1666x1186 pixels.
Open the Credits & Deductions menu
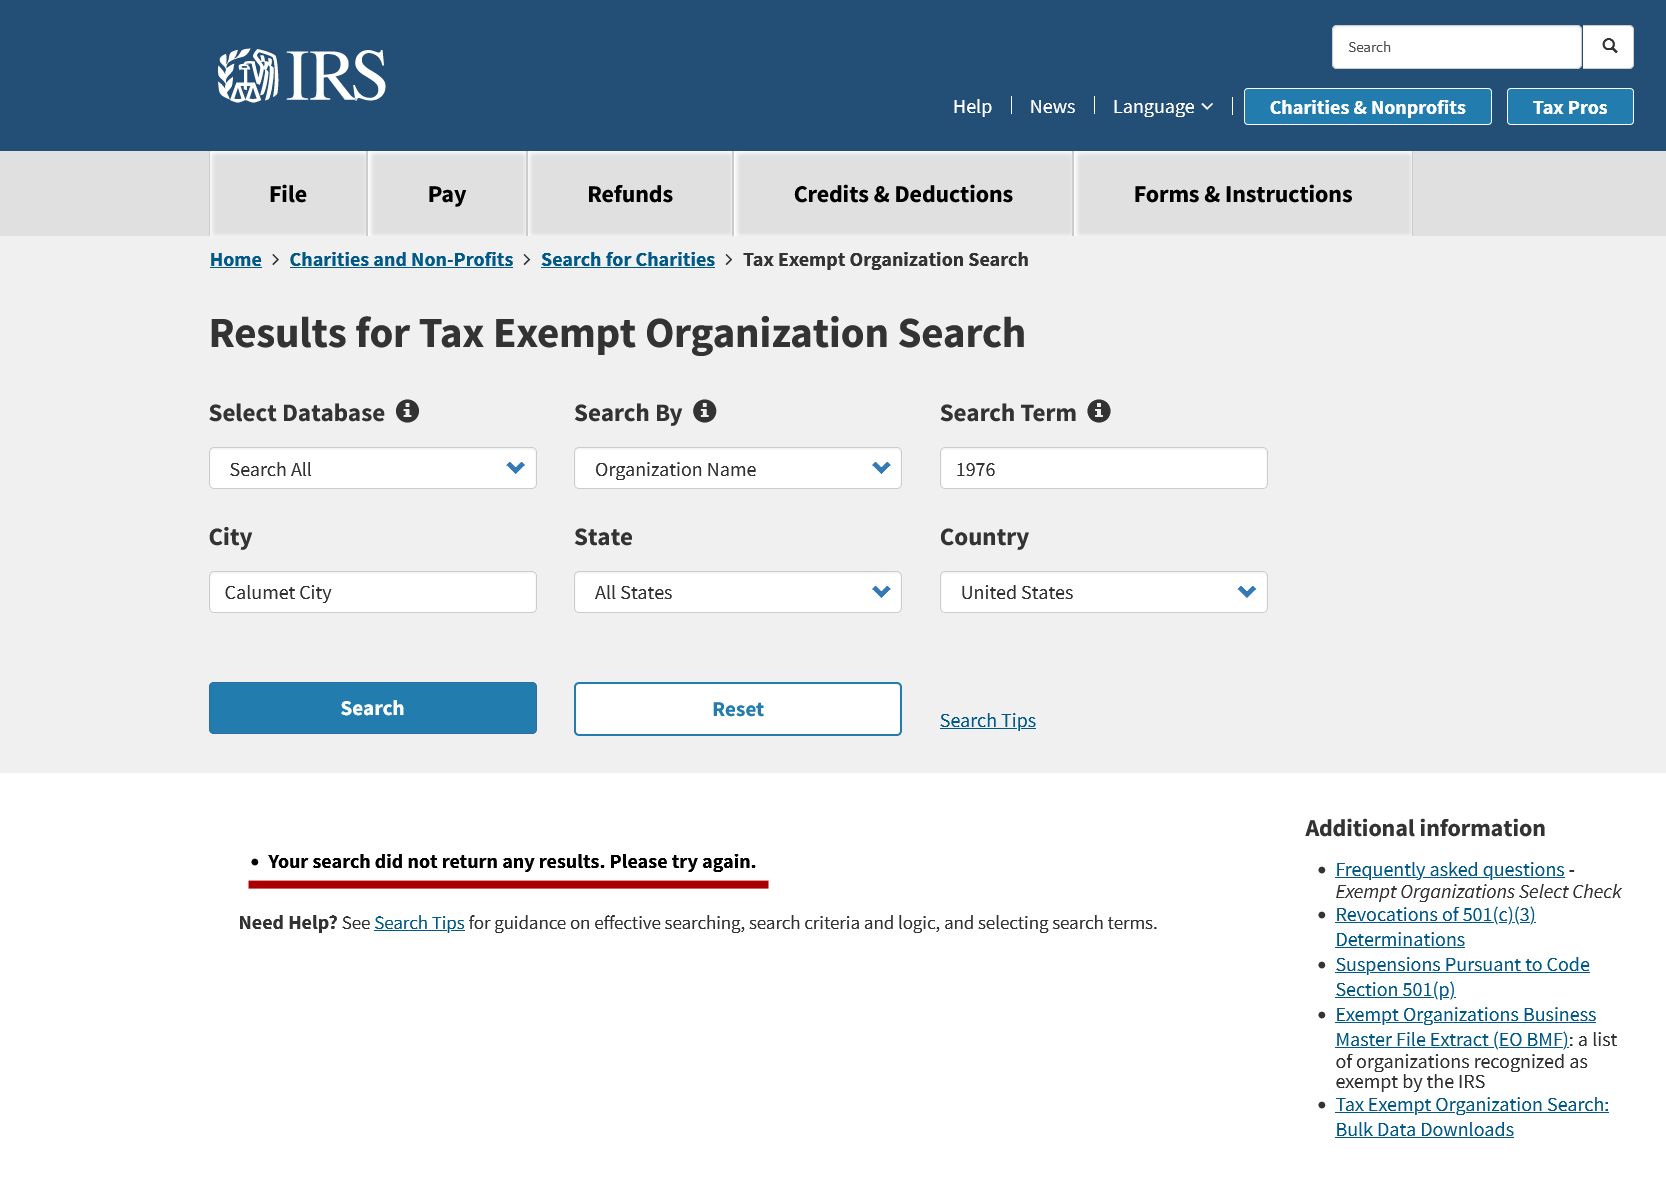903,194
